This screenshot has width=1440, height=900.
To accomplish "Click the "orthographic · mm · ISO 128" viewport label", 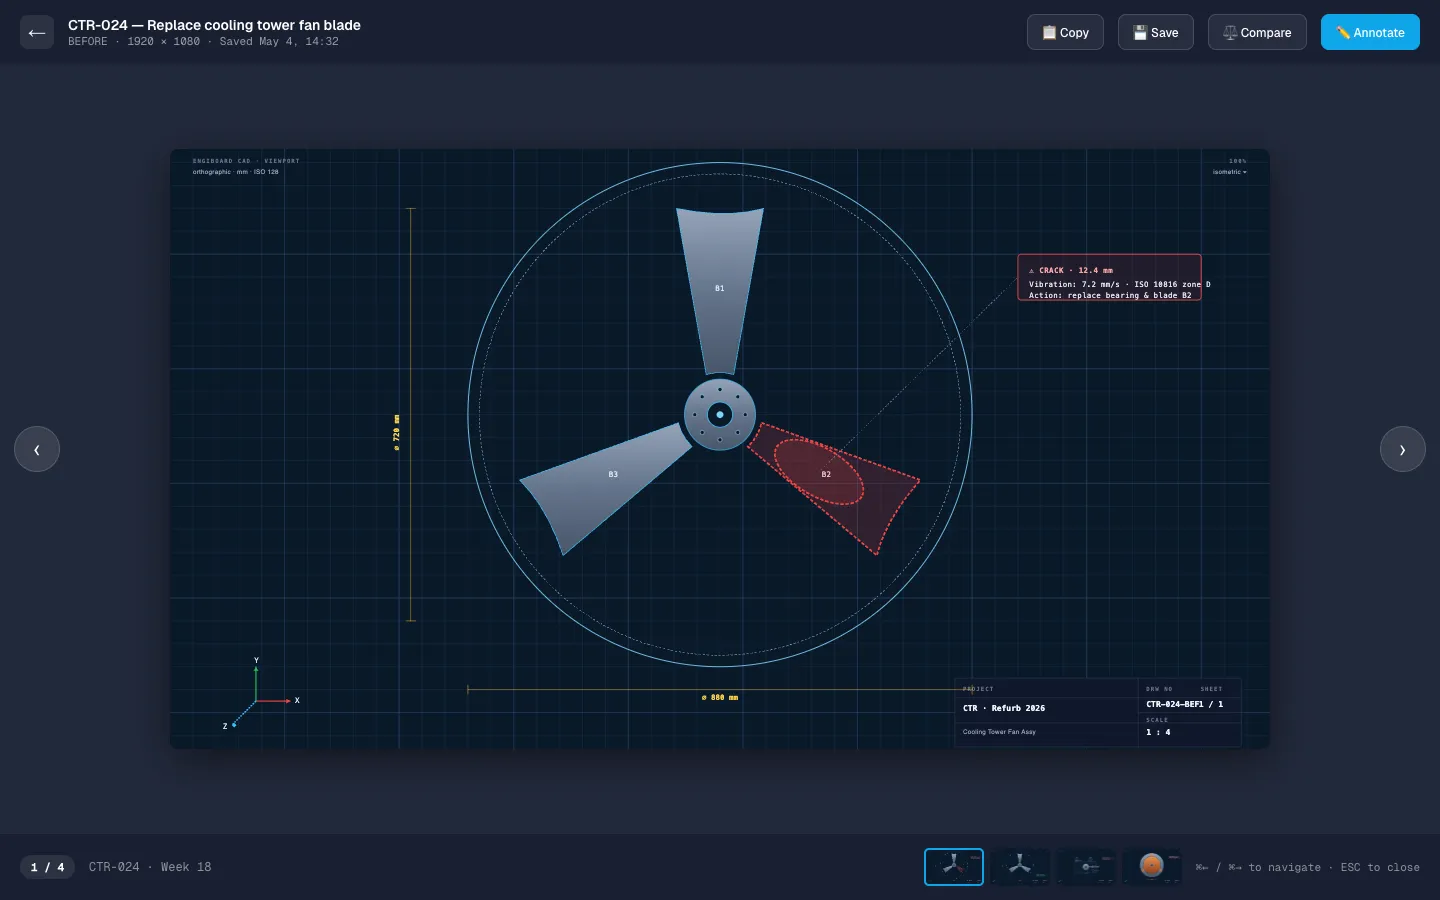I will [236, 172].
